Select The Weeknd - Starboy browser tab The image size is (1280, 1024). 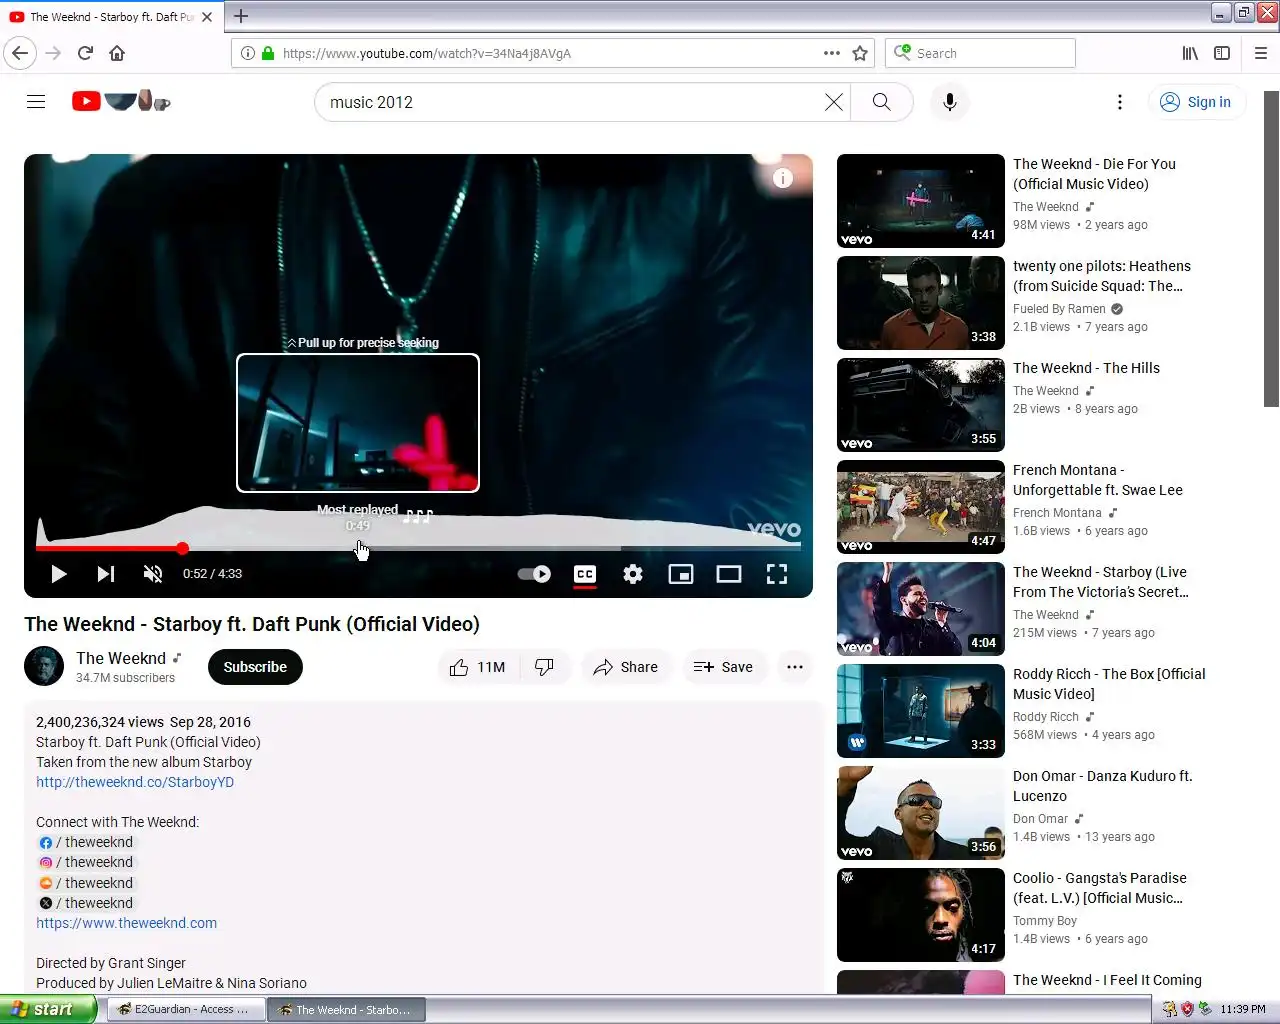(x=110, y=17)
